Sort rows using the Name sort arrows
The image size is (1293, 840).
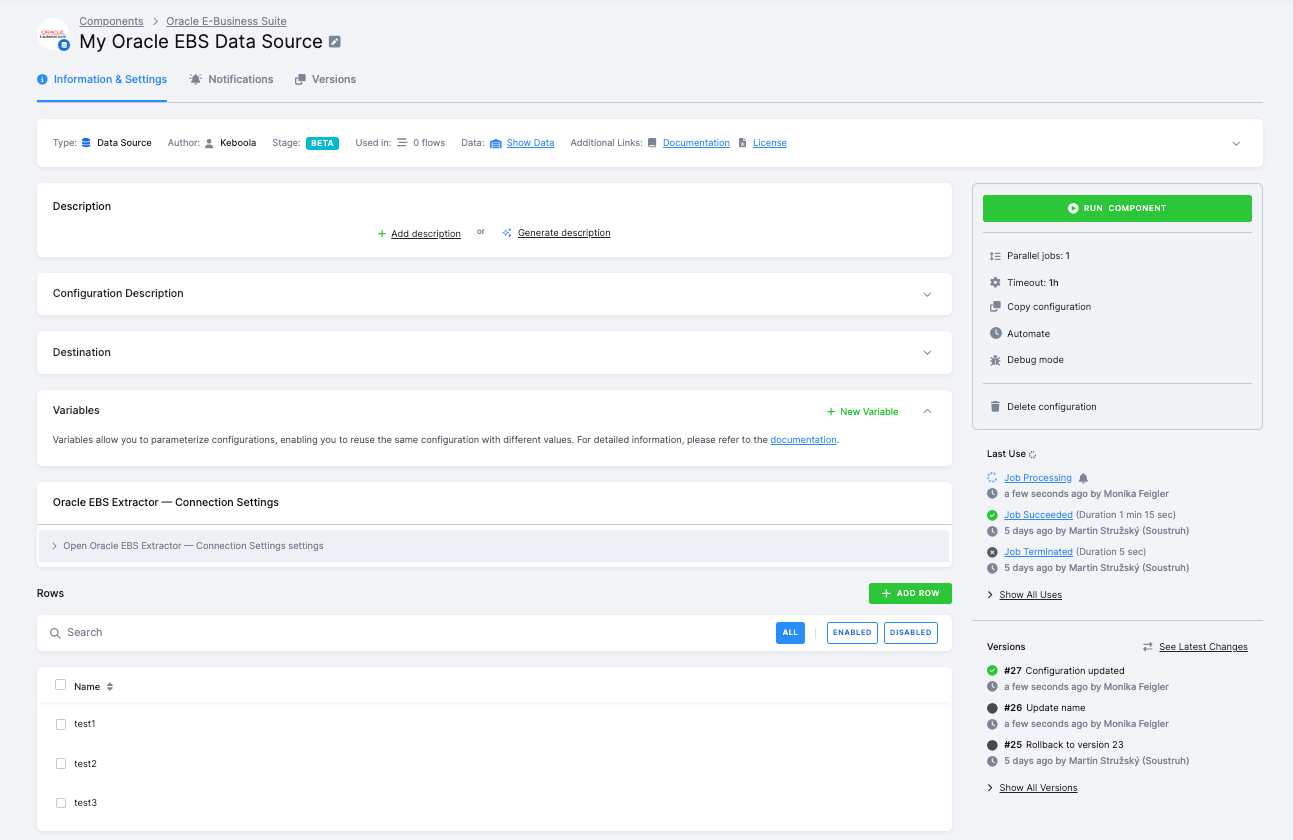pyautogui.click(x=110, y=687)
